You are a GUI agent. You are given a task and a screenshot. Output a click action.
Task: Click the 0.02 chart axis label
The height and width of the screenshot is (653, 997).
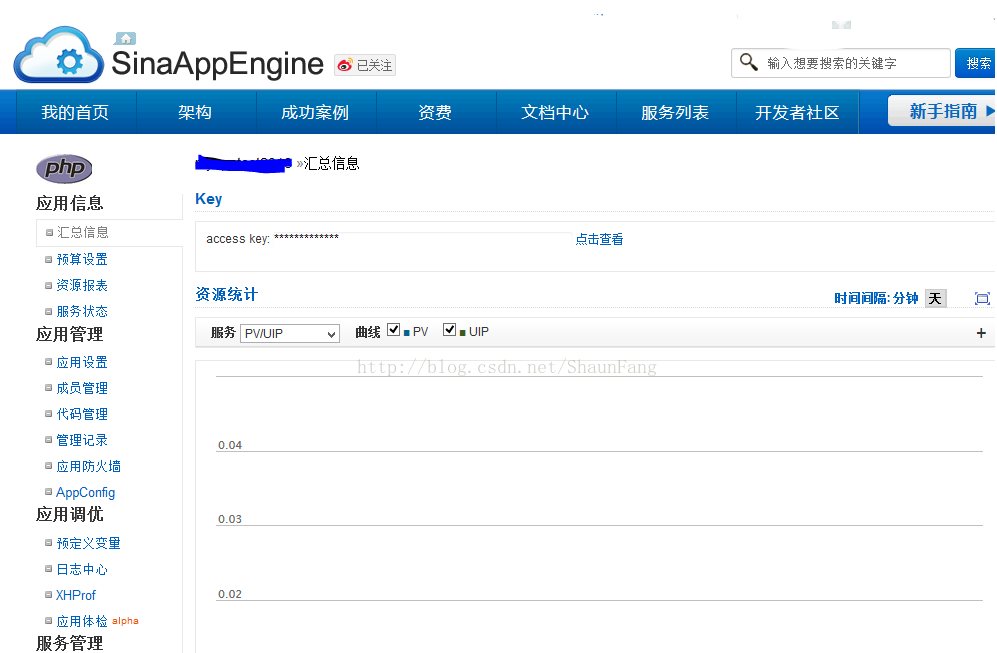click(x=230, y=595)
